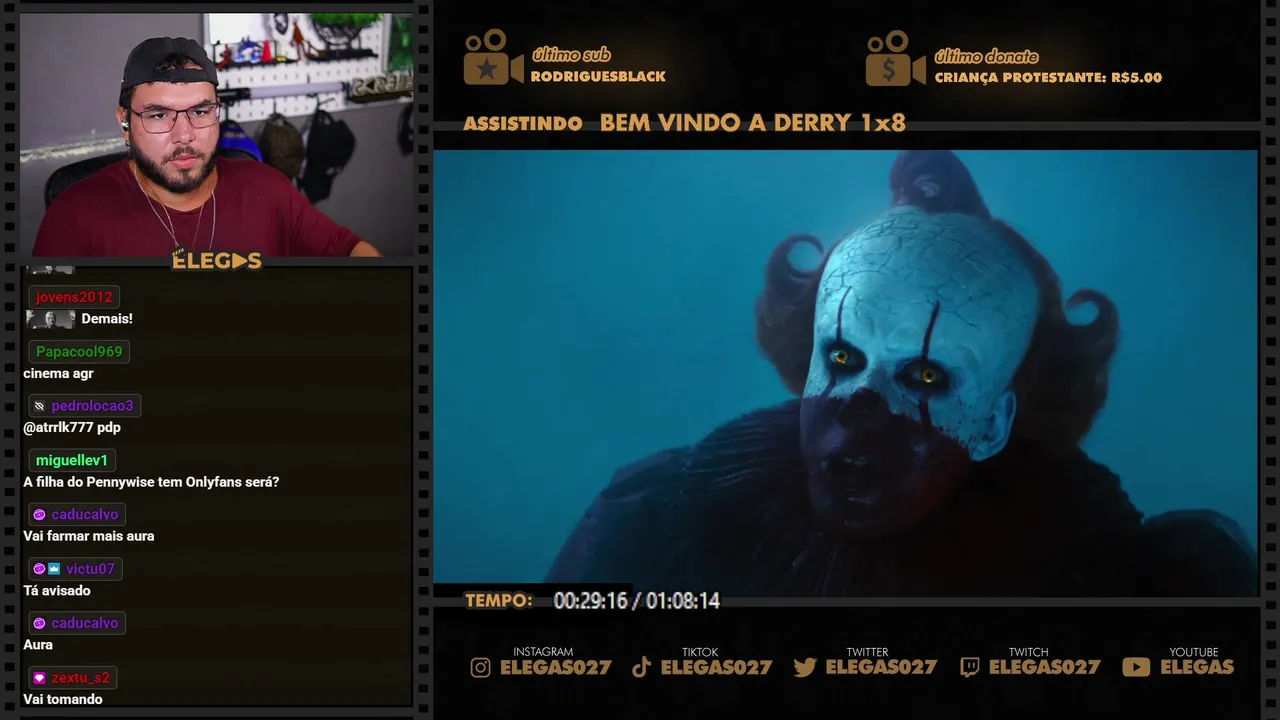Click the message 'Vai farmar mais aura'
The height and width of the screenshot is (720, 1280).
pyautogui.click(x=89, y=536)
